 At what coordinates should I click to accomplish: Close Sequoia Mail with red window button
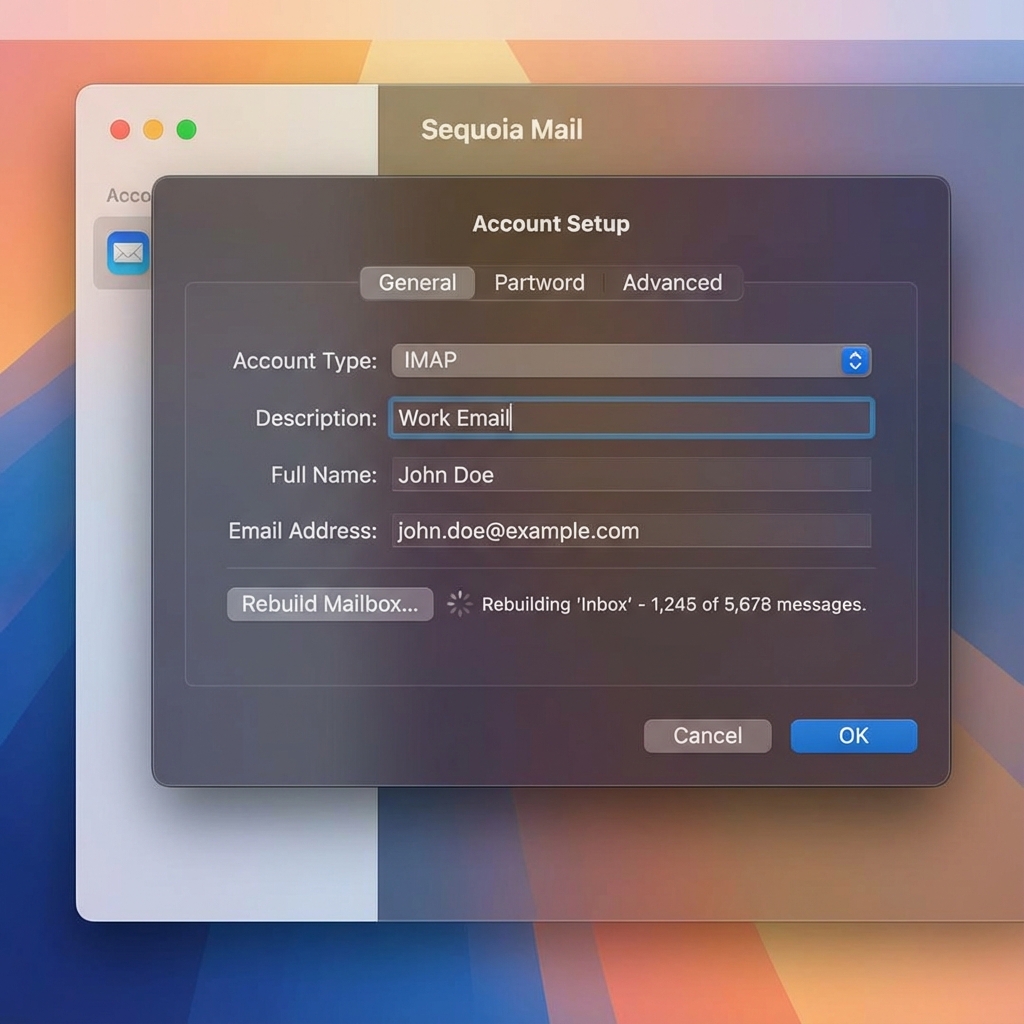(x=120, y=129)
